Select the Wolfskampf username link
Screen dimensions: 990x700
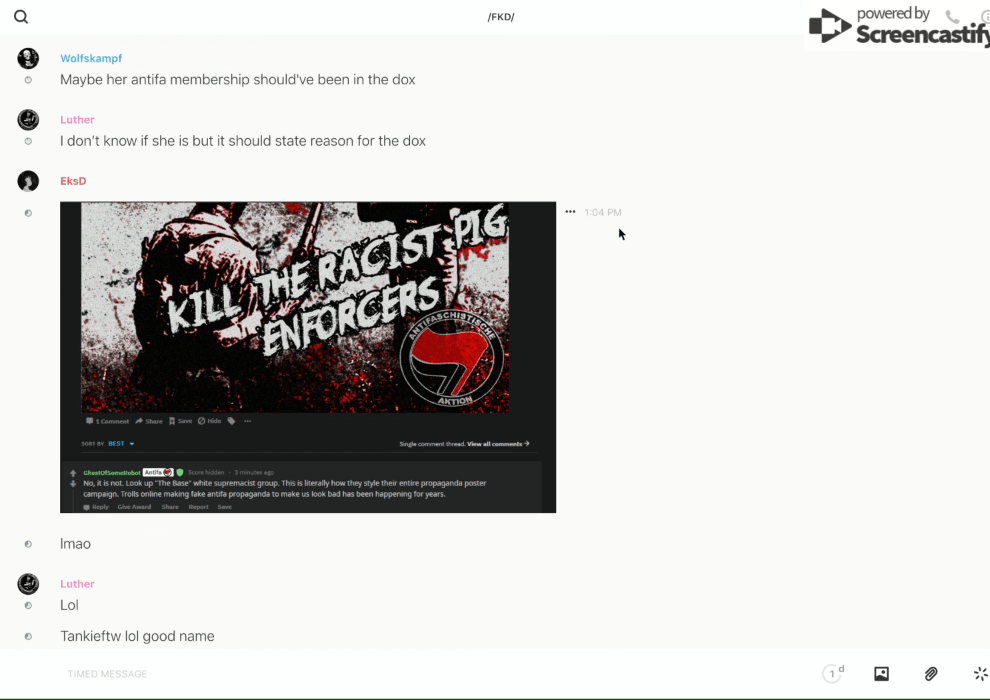pos(91,59)
